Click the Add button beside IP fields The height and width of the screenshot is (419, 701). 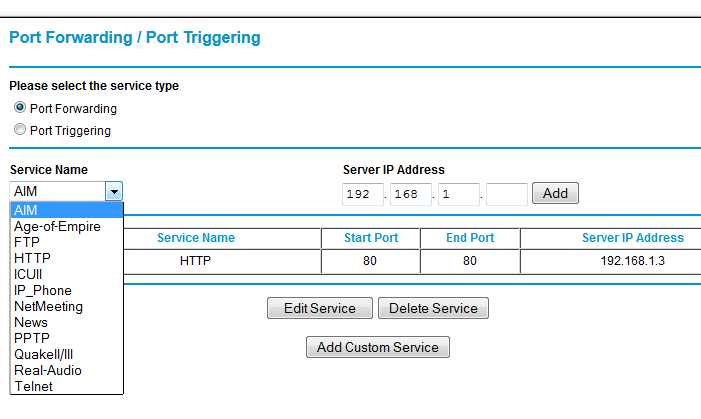[555, 193]
